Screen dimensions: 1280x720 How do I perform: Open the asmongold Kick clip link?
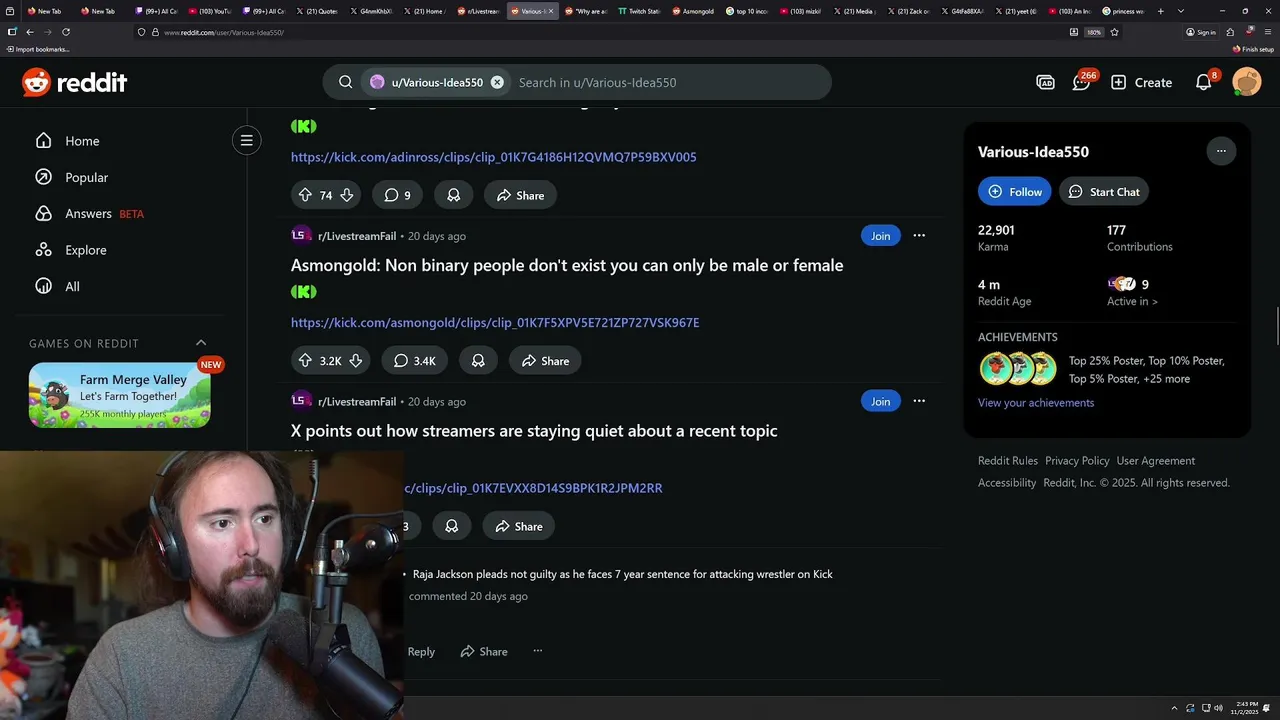tap(495, 323)
